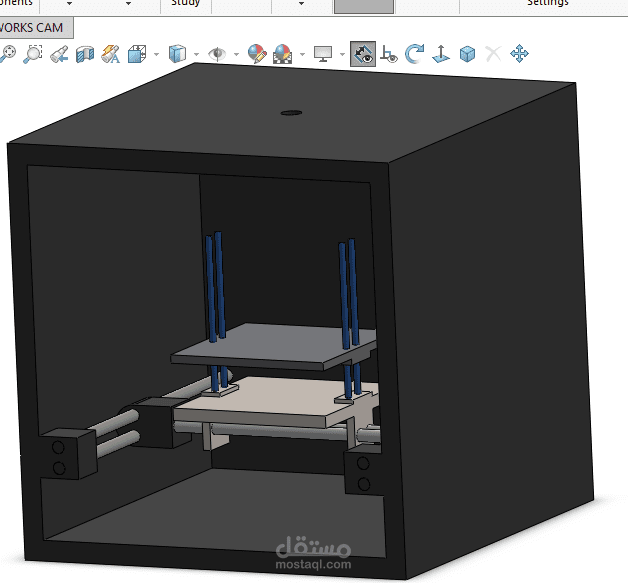Select the Pan four-arrow tool
Image resolution: width=628 pixels, height=583 pixels.
[519, 54]
